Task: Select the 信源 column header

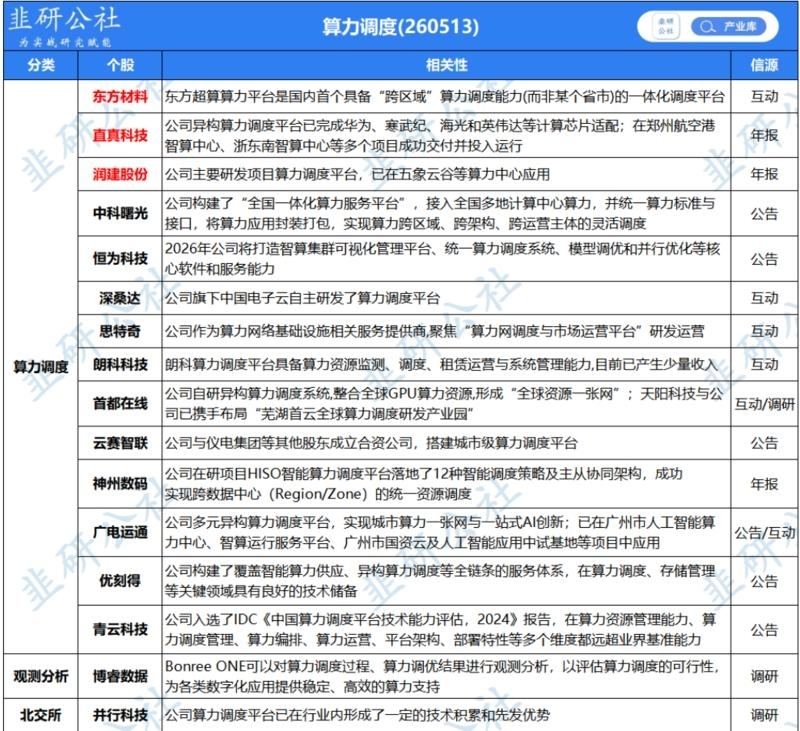Action: 764,65
